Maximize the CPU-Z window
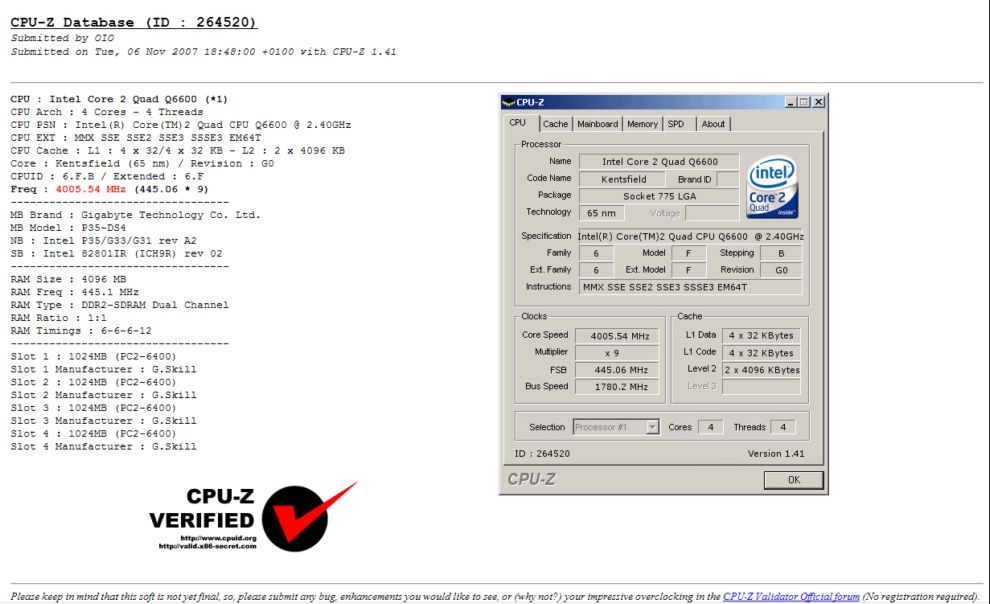 pyautogui.click(x=804, y=102)
